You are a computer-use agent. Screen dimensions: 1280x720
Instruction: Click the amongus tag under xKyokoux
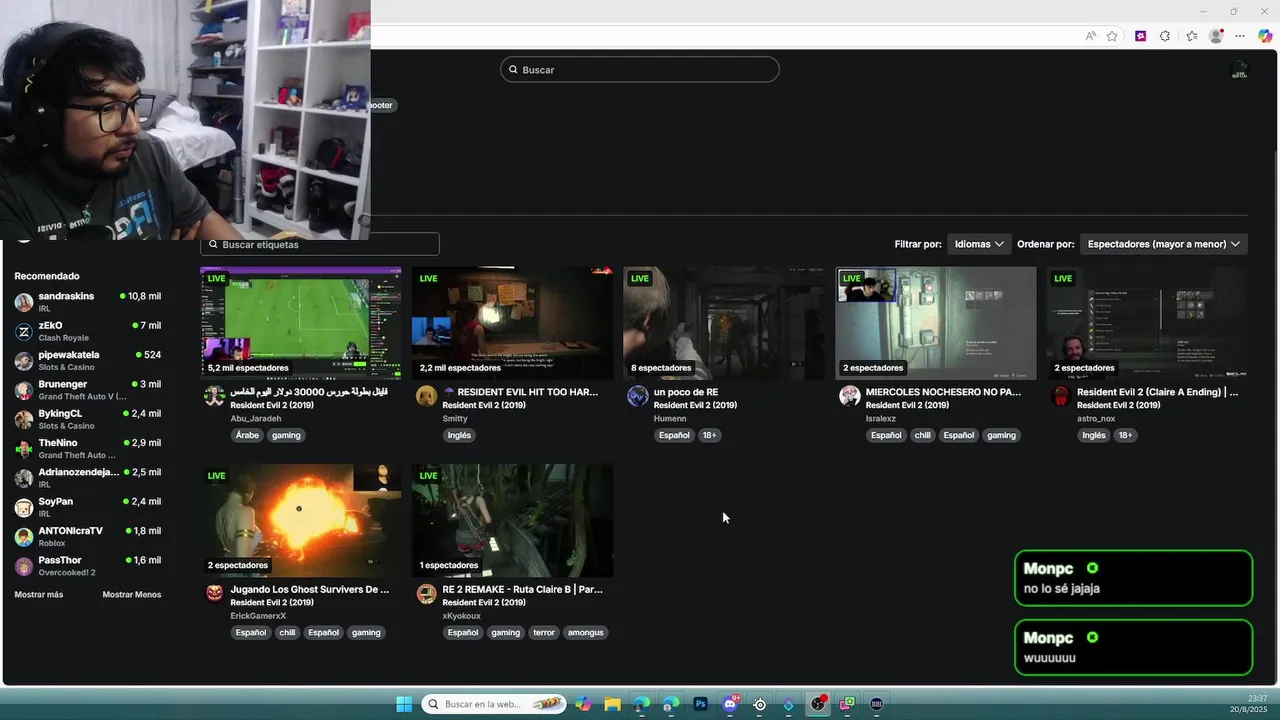coord(586,632)
